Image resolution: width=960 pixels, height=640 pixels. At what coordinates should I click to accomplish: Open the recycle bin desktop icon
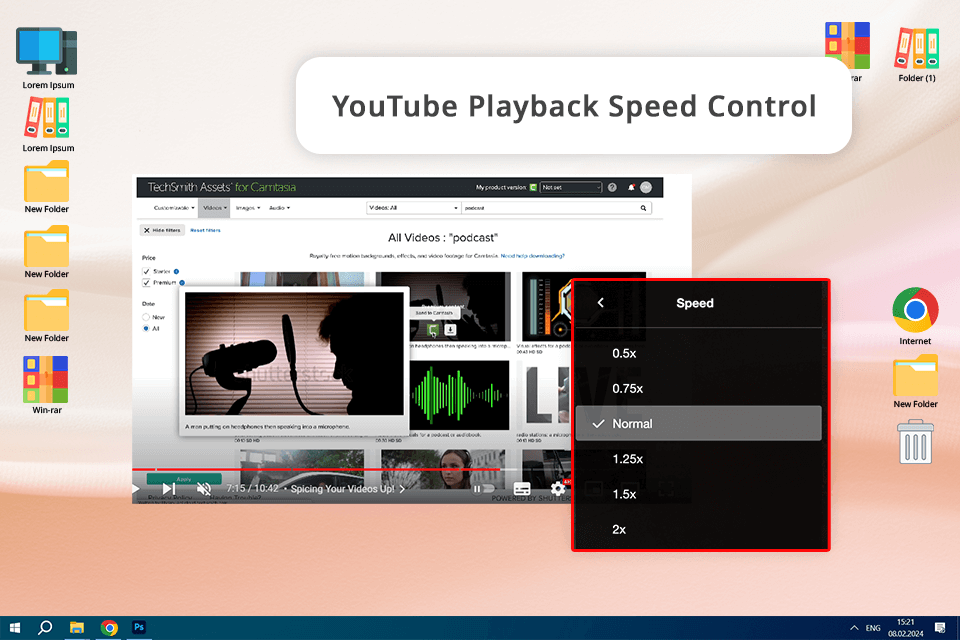(x=916, y=442)
